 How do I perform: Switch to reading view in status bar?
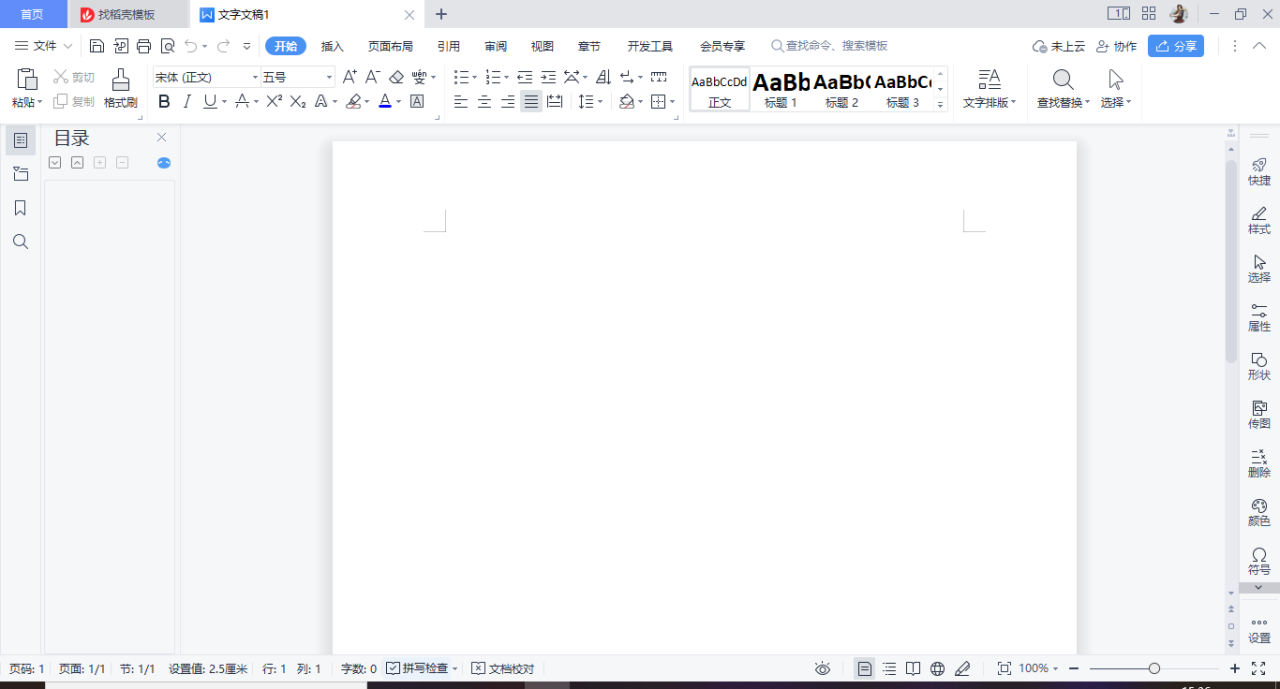913,668
